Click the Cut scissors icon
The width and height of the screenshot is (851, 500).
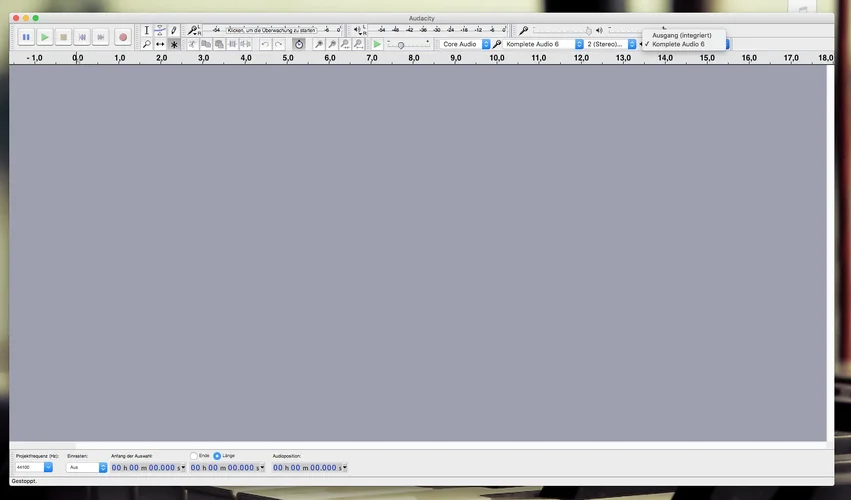click(193, 44)
